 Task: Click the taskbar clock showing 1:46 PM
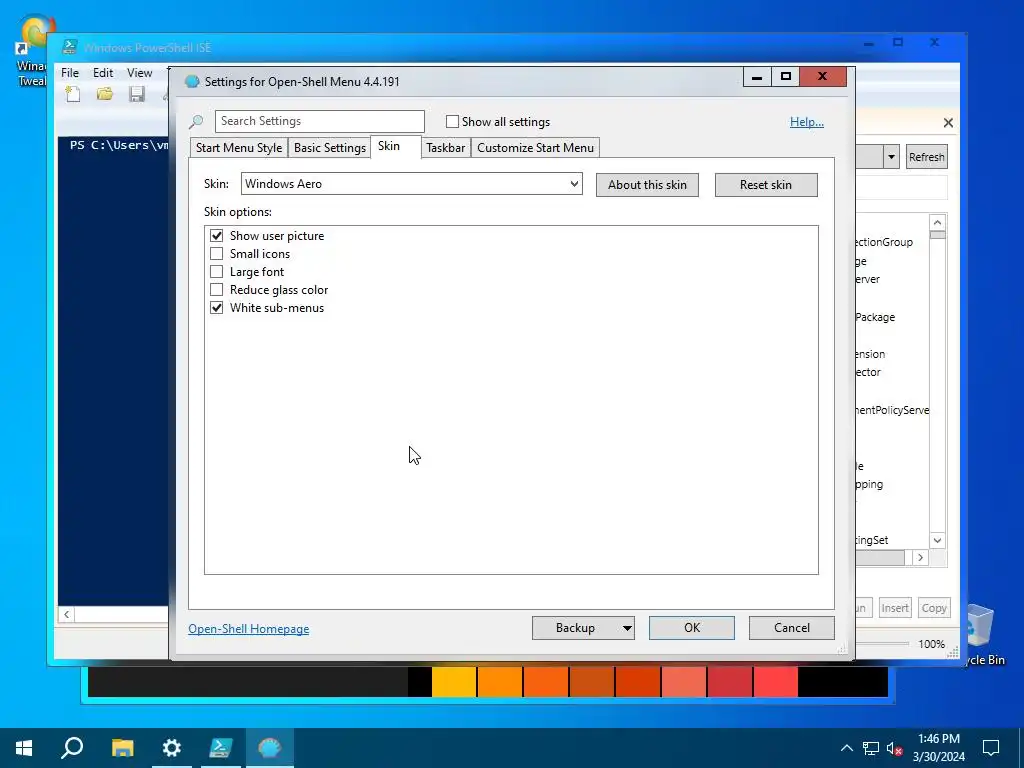[x=938, y=748]
